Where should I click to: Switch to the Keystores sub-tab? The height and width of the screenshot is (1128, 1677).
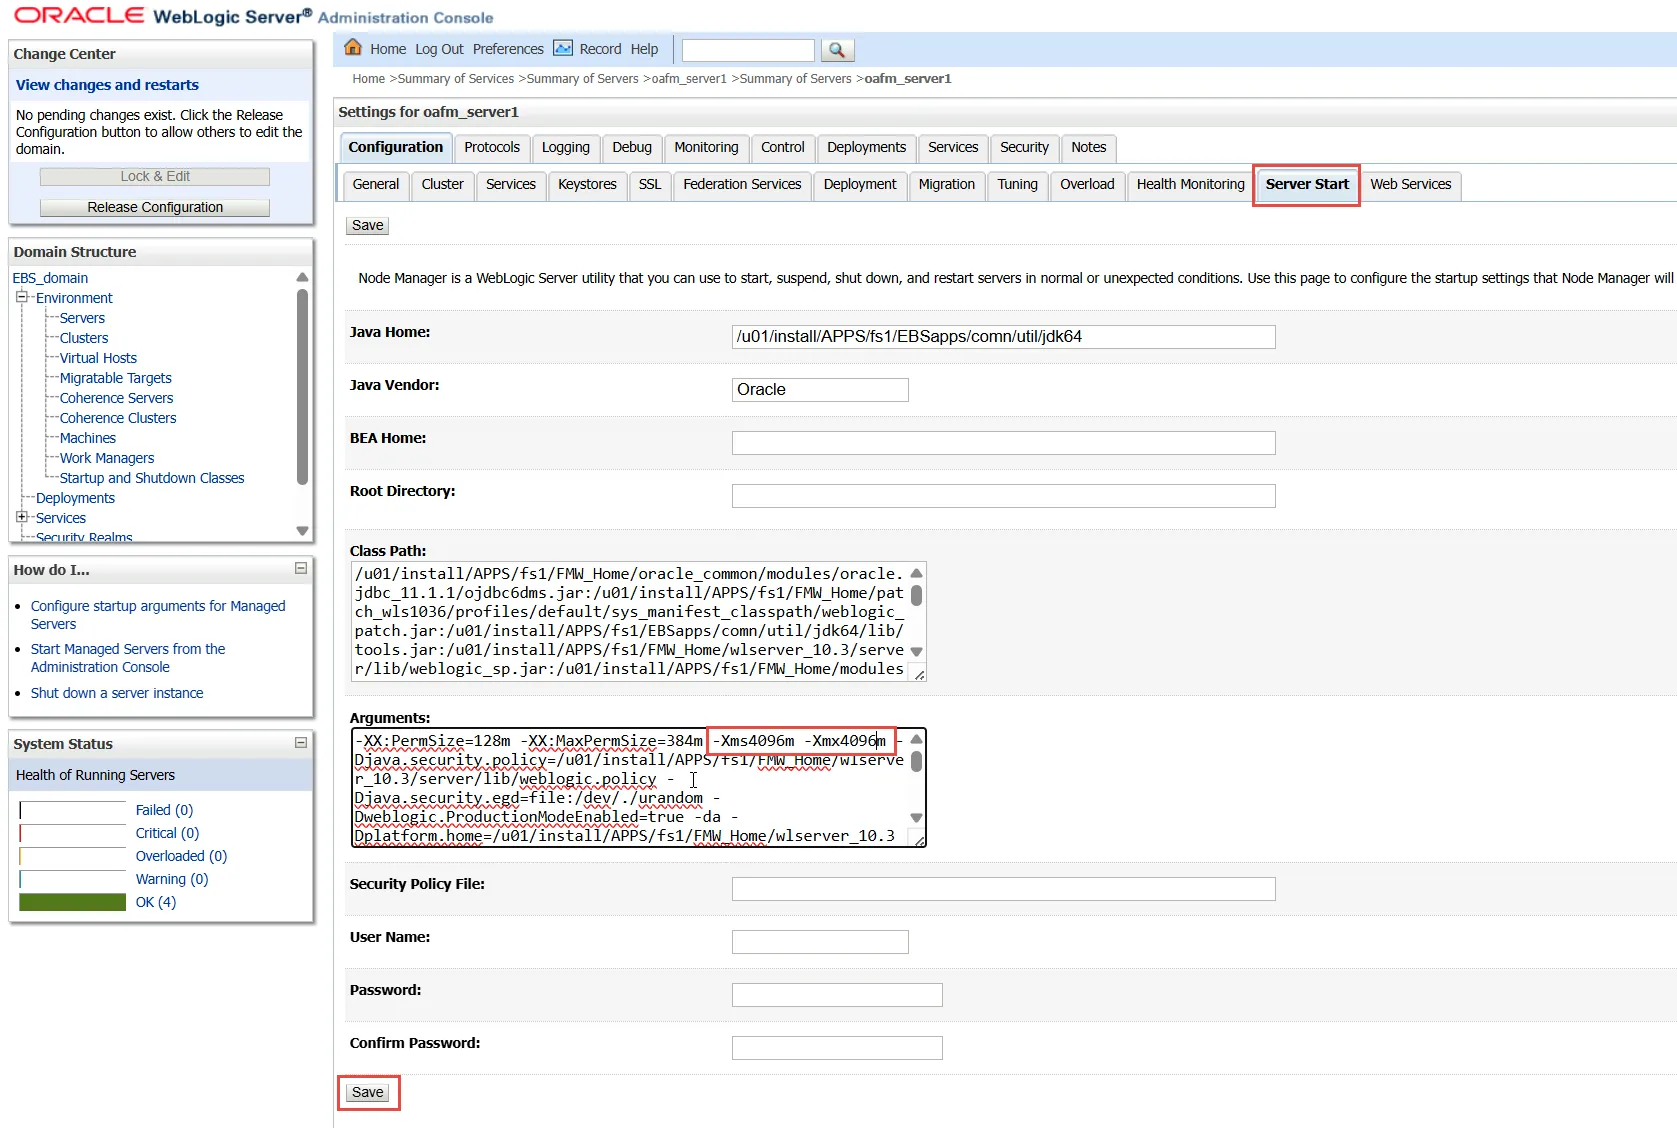(x=586, y=184)
